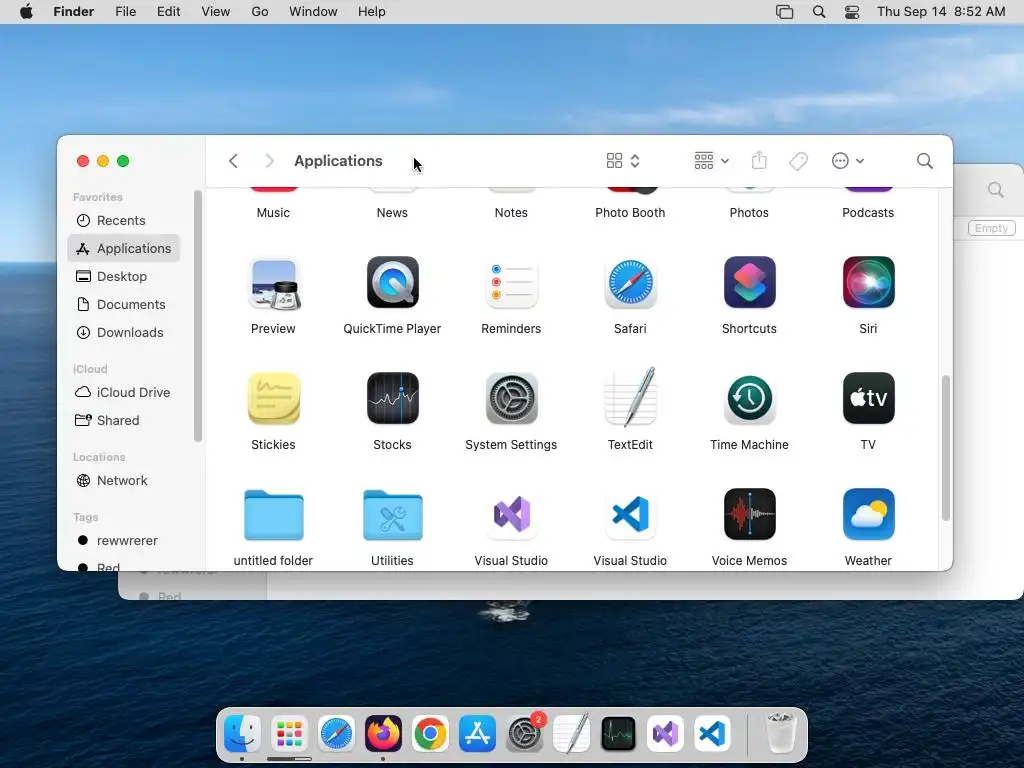Select the Voice Memos app icon
This screenshot has width=1024, height=768.
[x=749, y=515]
